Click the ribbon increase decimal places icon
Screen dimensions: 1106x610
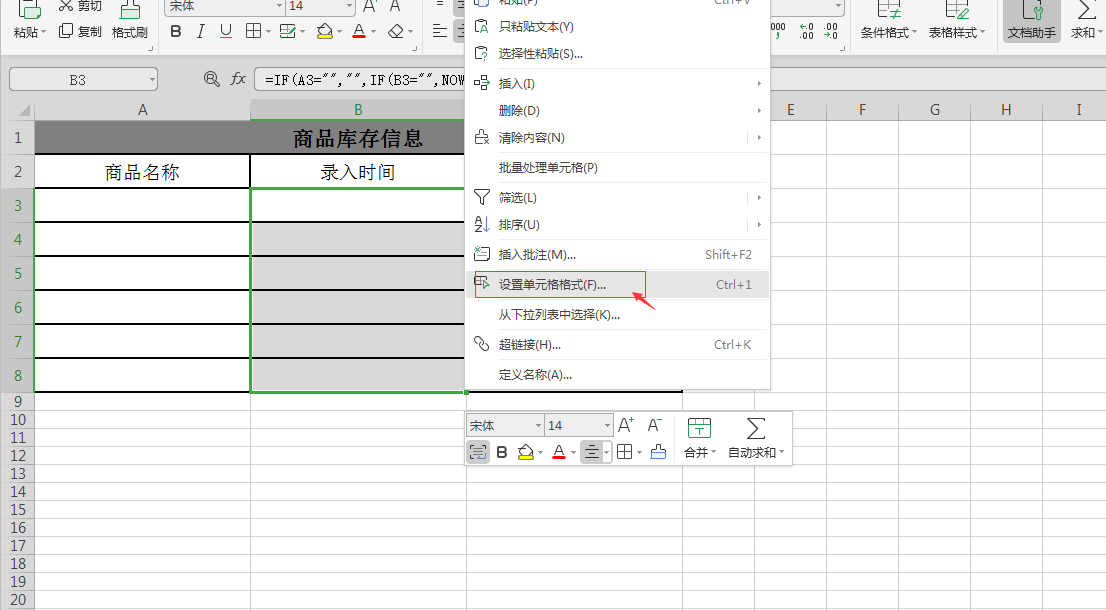point(806,31)
